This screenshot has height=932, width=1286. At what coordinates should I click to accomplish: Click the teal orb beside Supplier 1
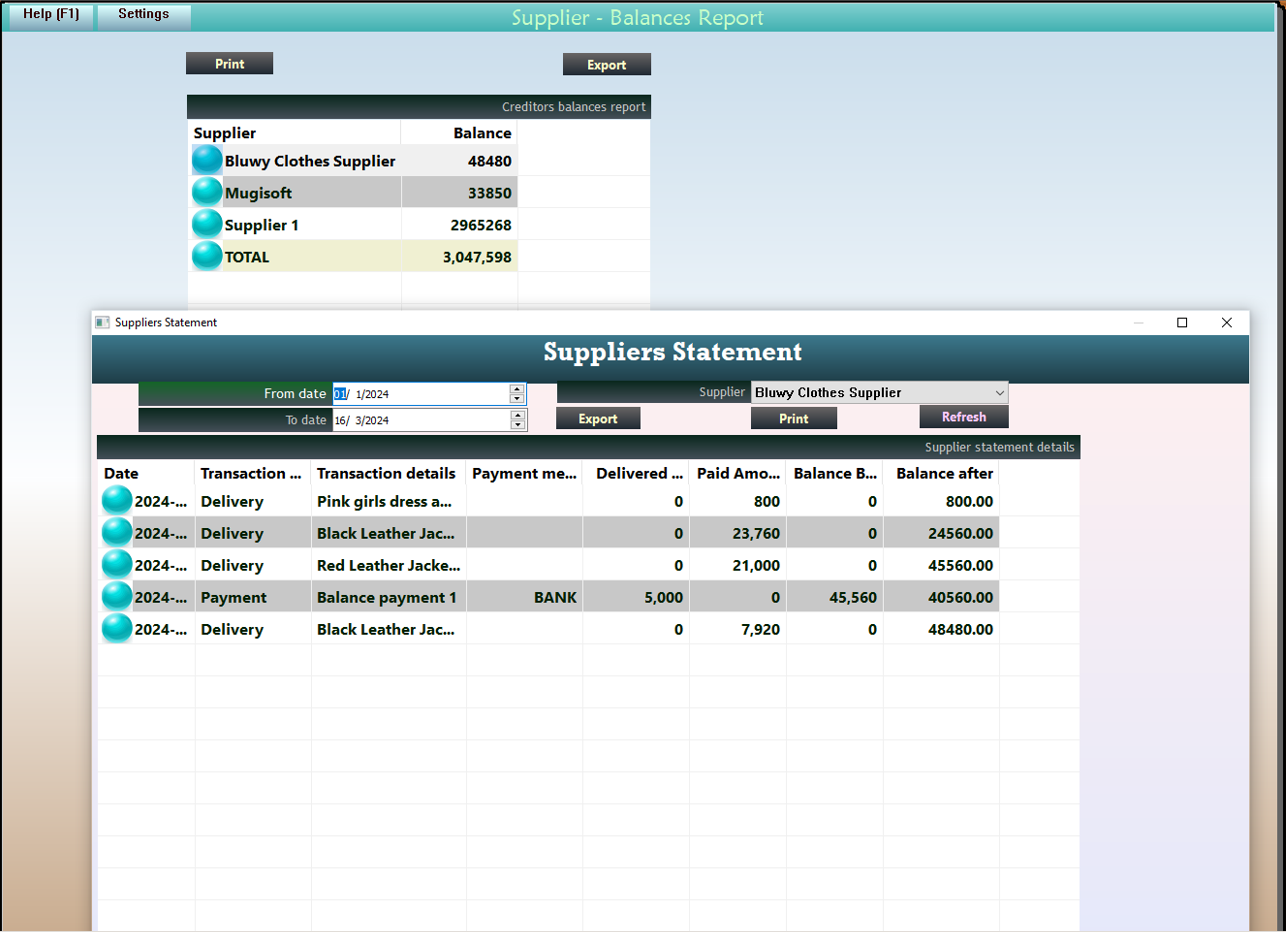click(207, 224)
